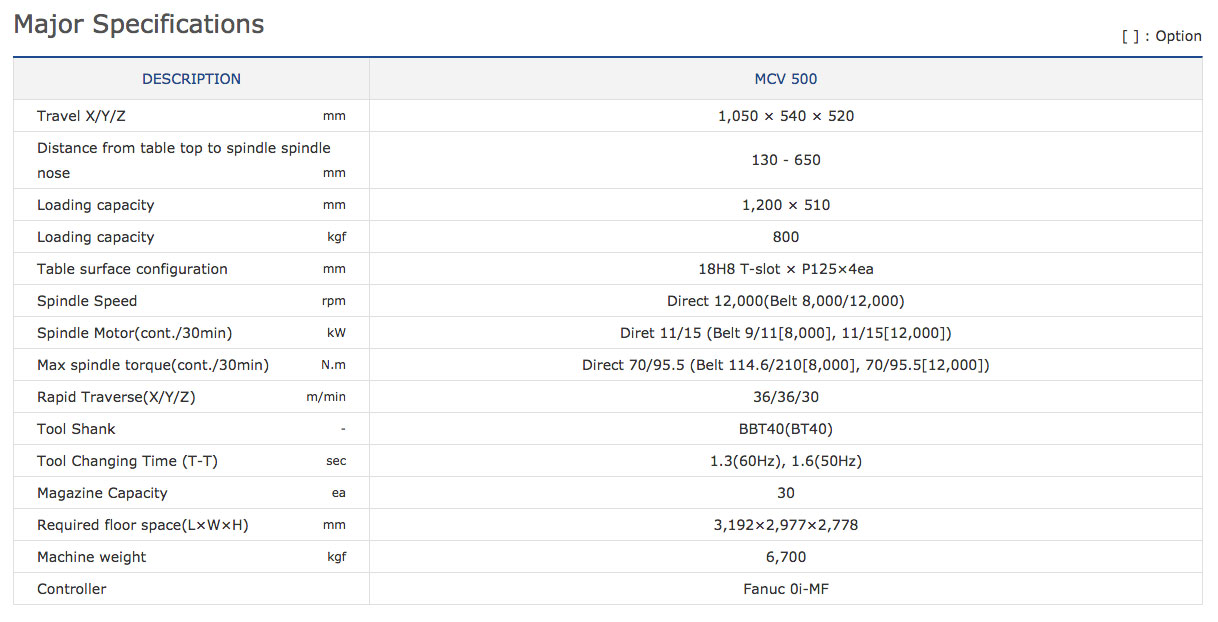Click the DESCRIPTION column header
The image size is (1218, 622).
click(x=191, y=79)
